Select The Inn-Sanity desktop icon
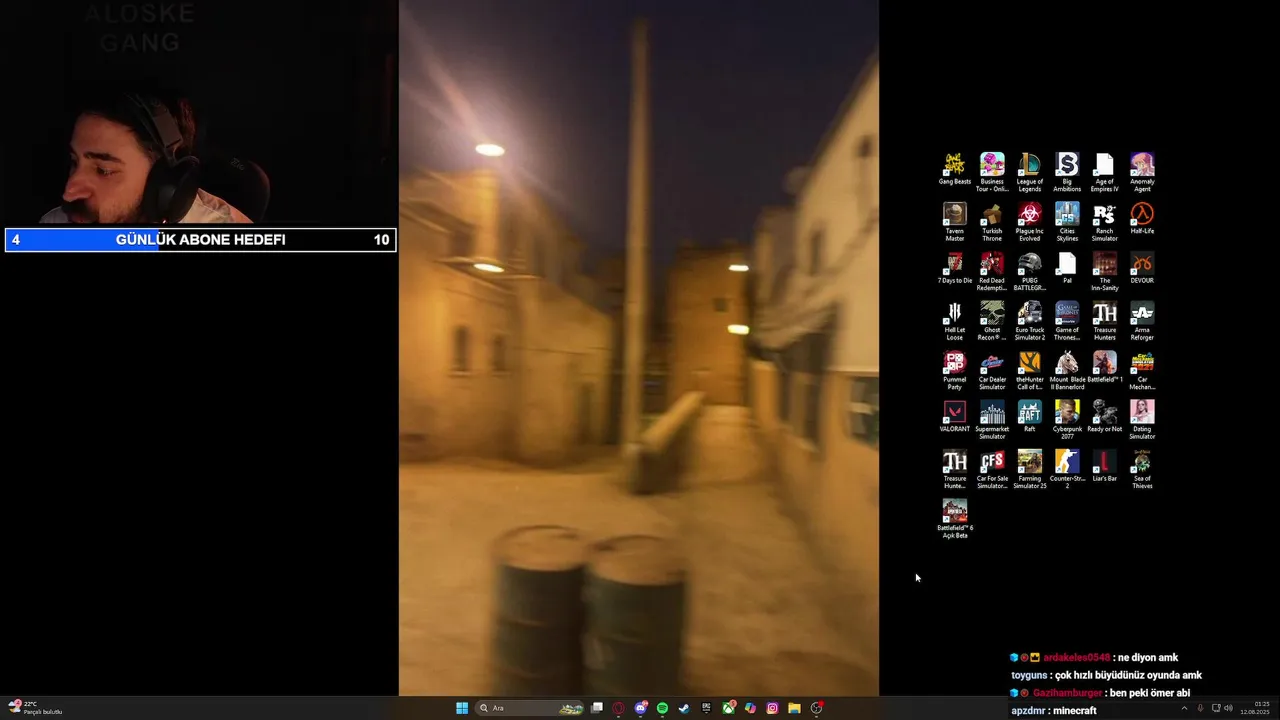Screen dimensions: 1280x720 pos(1104,271)
